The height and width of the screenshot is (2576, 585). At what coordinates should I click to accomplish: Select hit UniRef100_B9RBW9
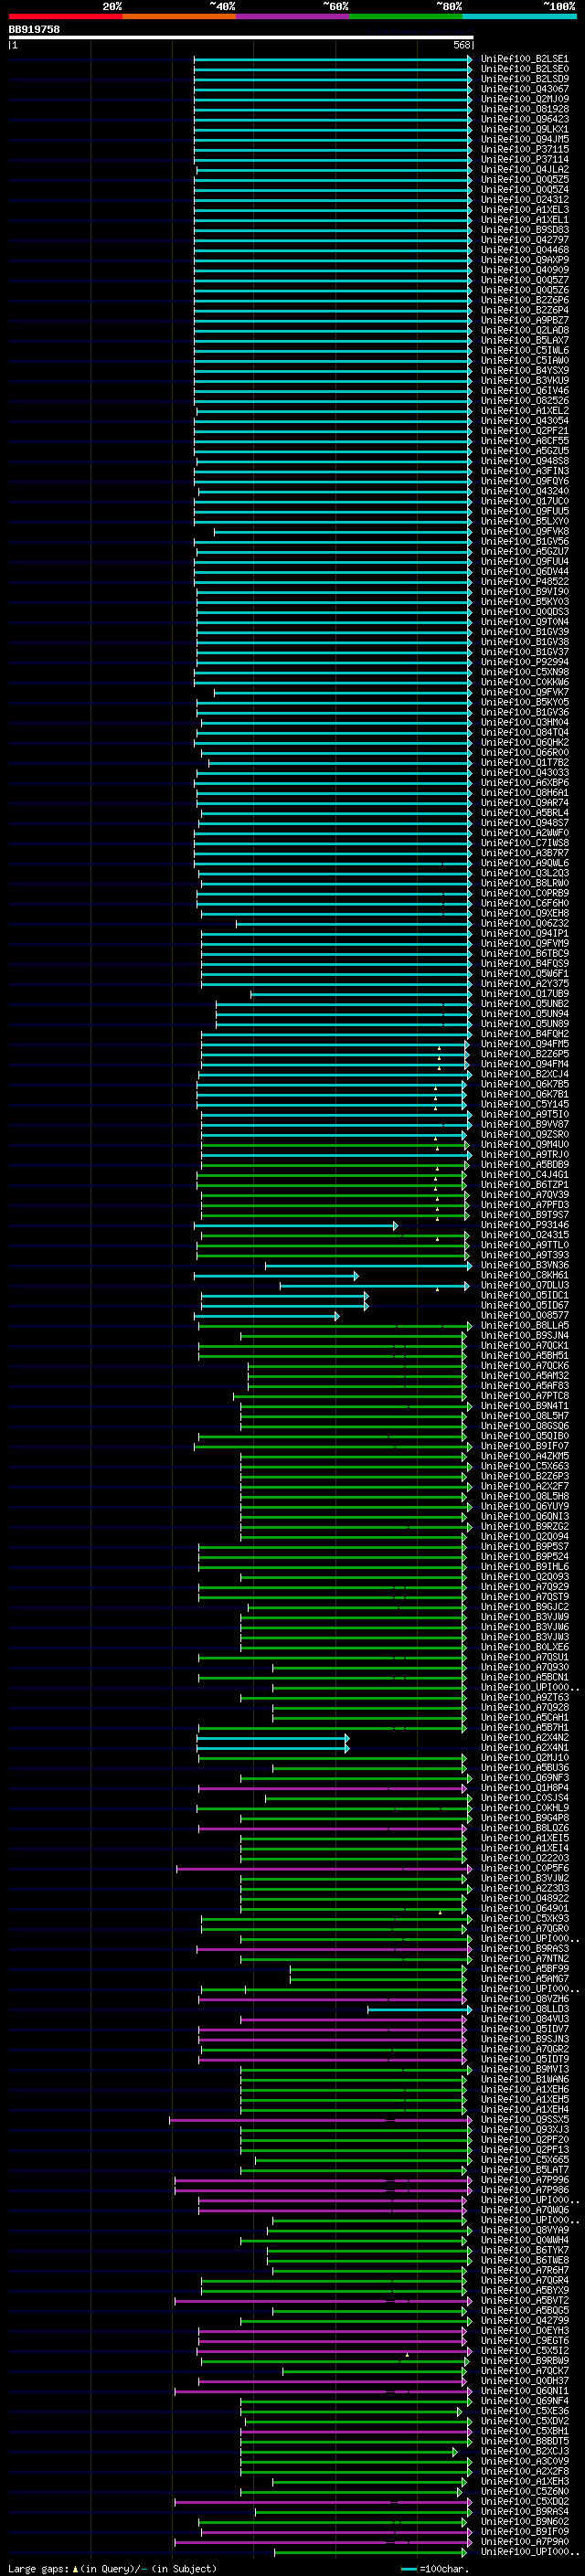point(524,2361)
